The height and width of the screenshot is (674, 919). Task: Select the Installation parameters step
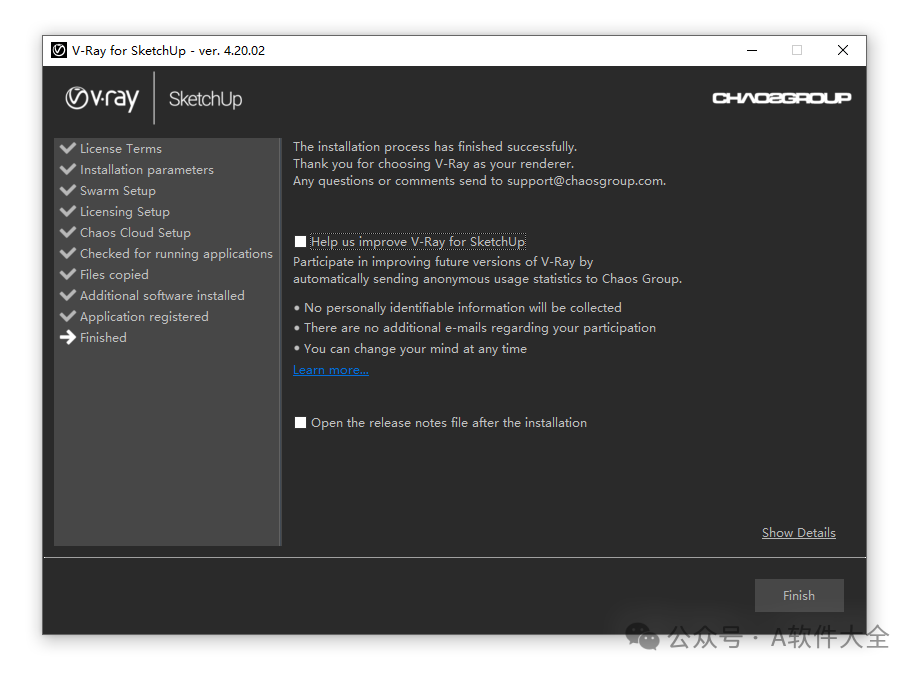click(x=147, y=170)
